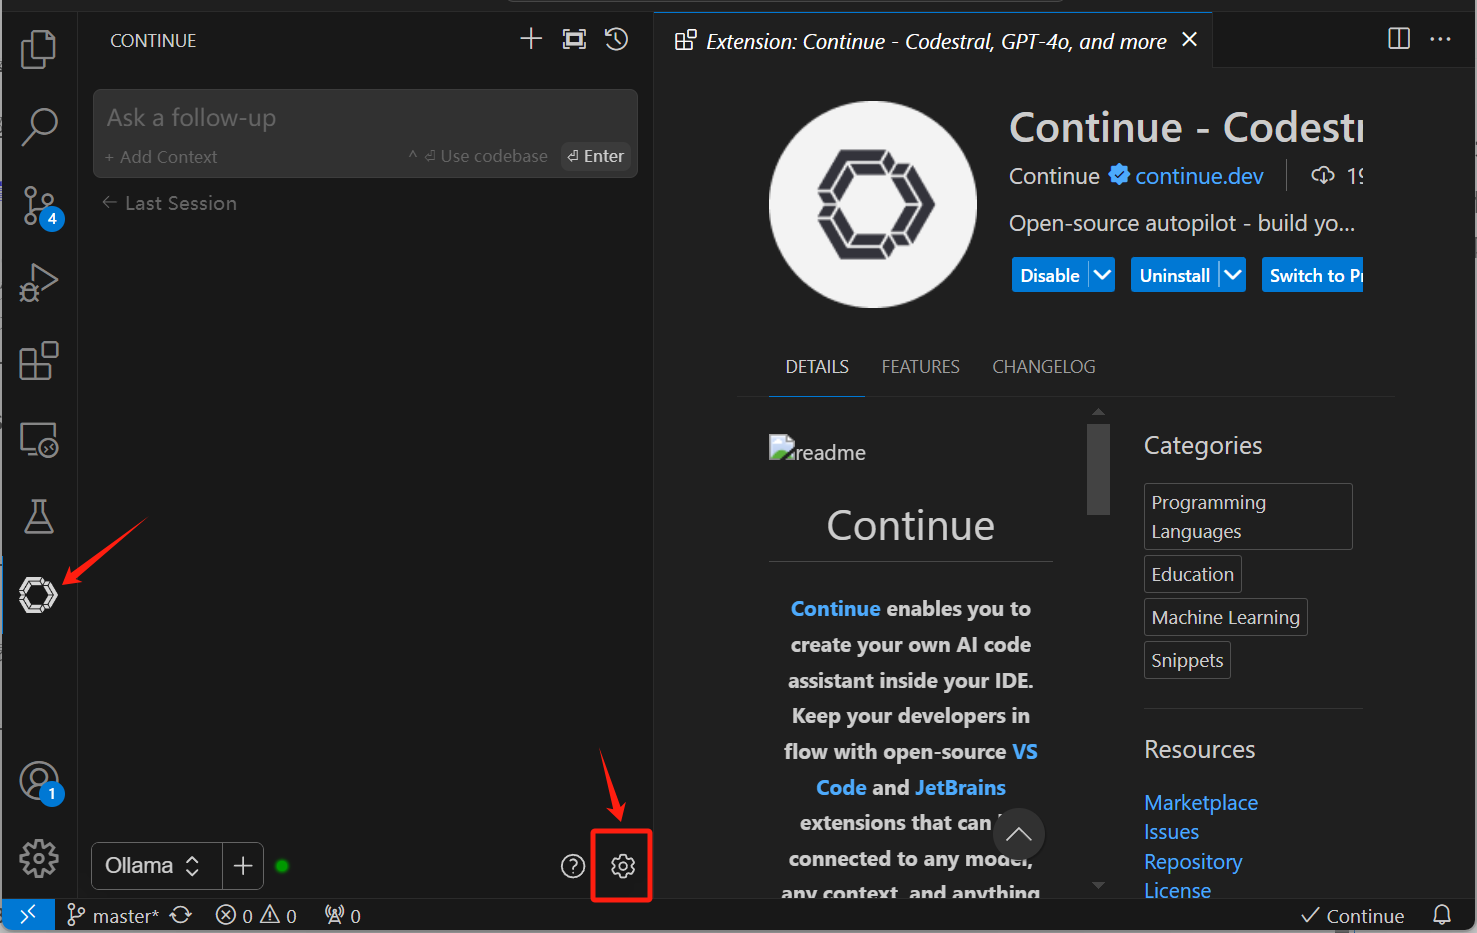Open the Issues resource link
This screenshot has height=933, width=1477.
[x=1171, y=832]
